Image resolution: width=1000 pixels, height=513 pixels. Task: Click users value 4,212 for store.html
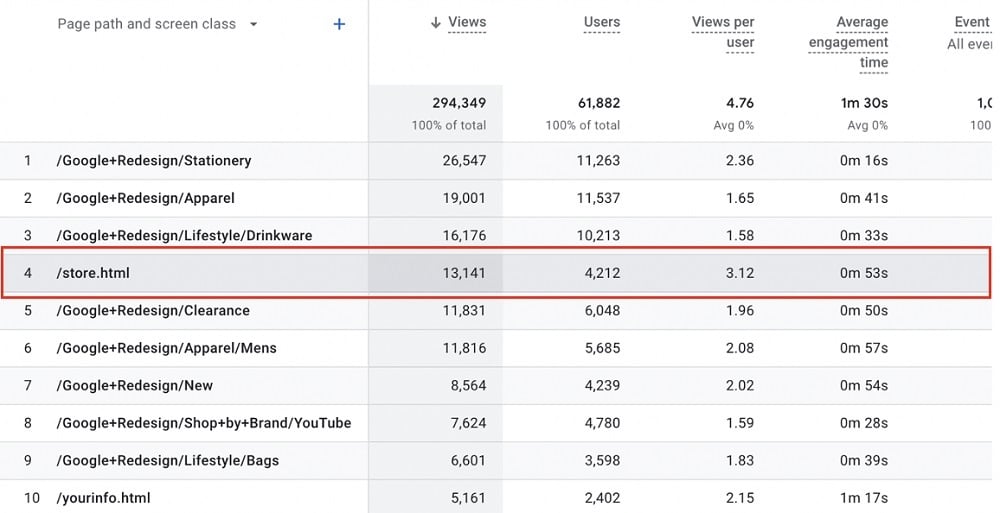602,273
